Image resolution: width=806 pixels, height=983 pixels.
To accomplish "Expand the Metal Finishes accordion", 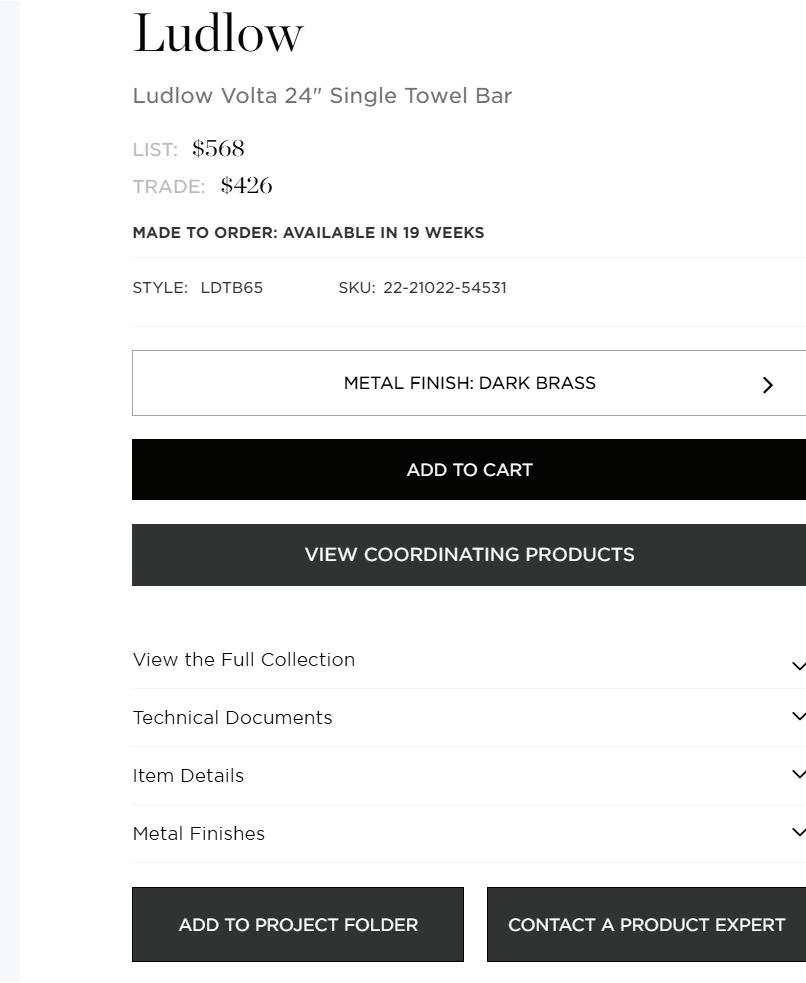I will [x=199, y=834].
